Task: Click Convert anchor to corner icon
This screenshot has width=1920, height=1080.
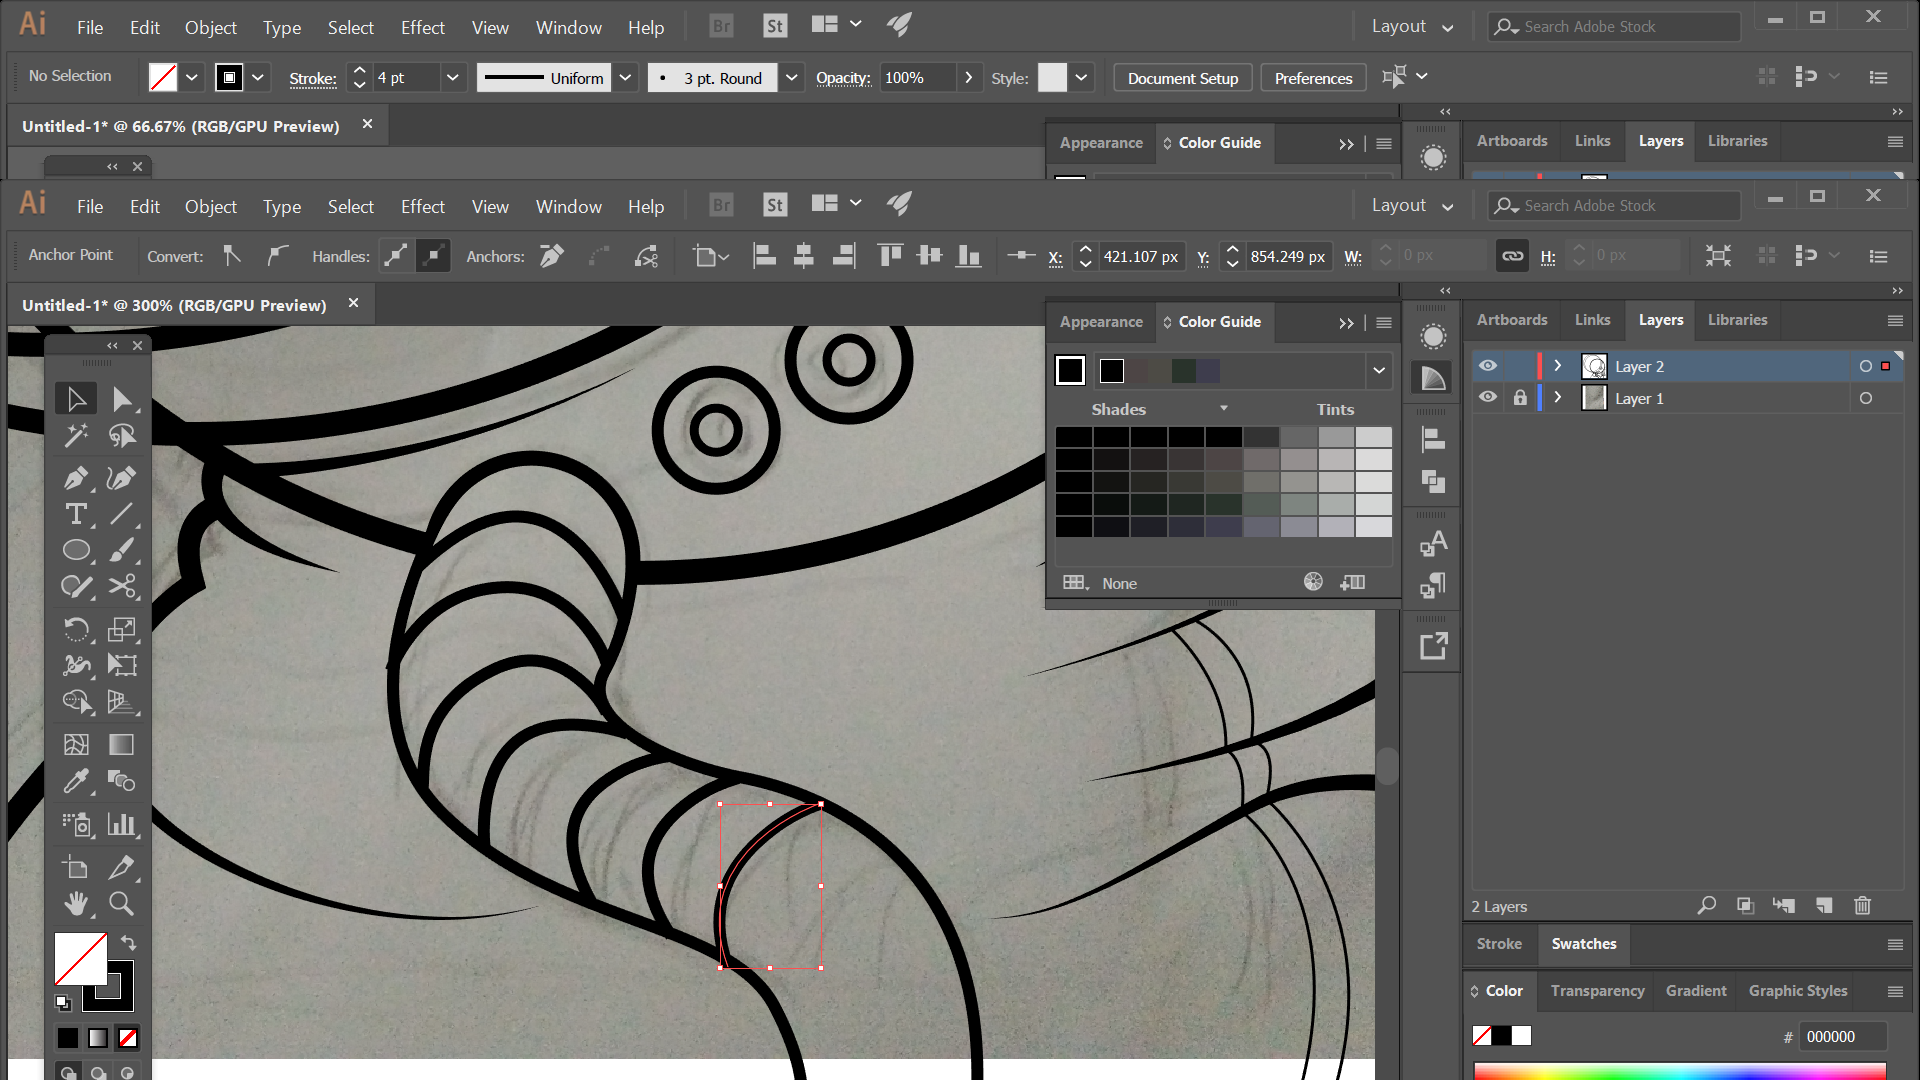Action: pyautogui.click(x=232, y=256)
